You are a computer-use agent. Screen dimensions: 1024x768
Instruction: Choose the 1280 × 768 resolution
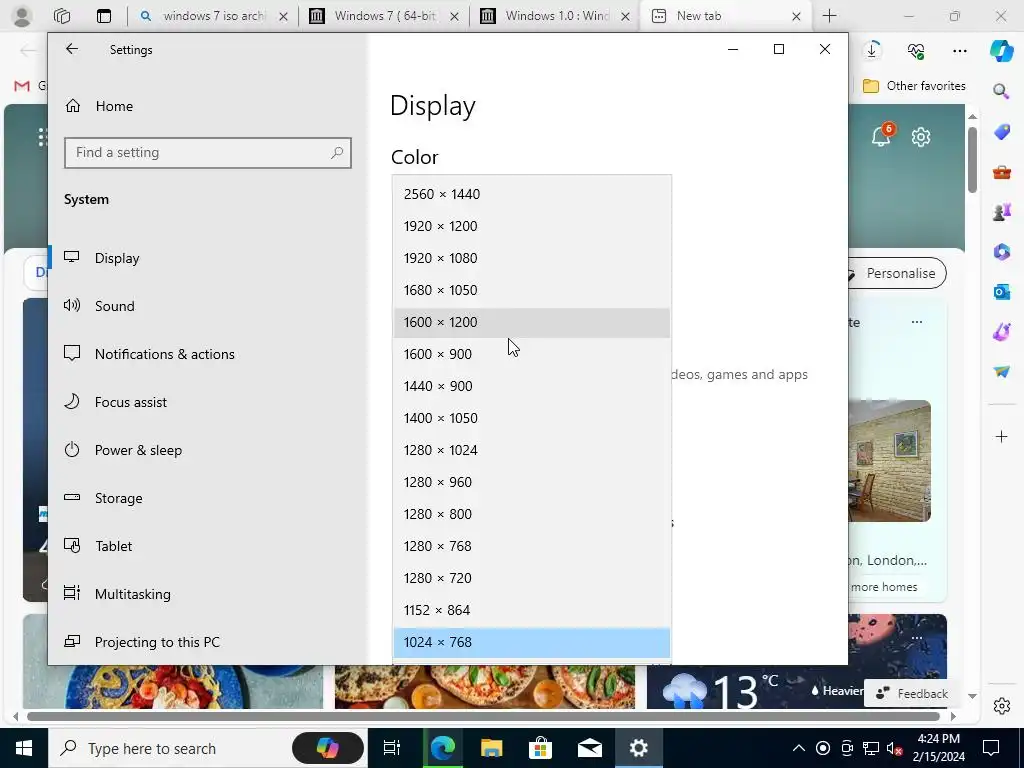[x=532, y=546]
